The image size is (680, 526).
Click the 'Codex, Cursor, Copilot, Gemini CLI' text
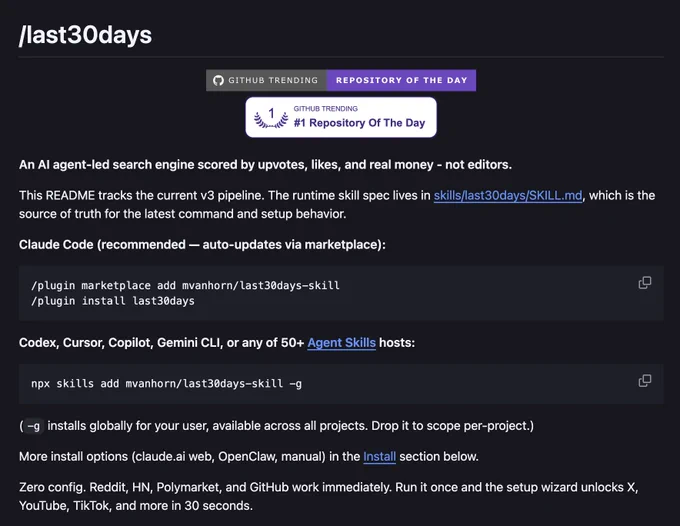(x=217, y=343)
